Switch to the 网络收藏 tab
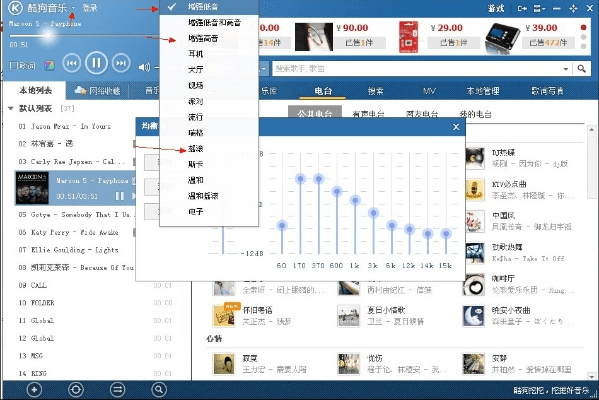Viewport: 599px width, 400px height. [98, 91]
